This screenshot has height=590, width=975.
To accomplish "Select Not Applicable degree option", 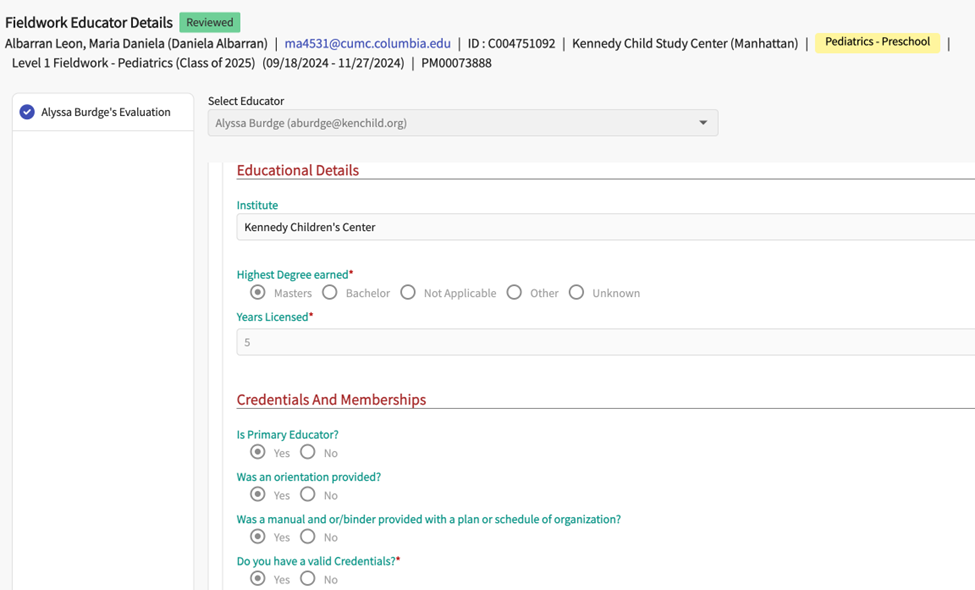I will [x=408, y=293].
